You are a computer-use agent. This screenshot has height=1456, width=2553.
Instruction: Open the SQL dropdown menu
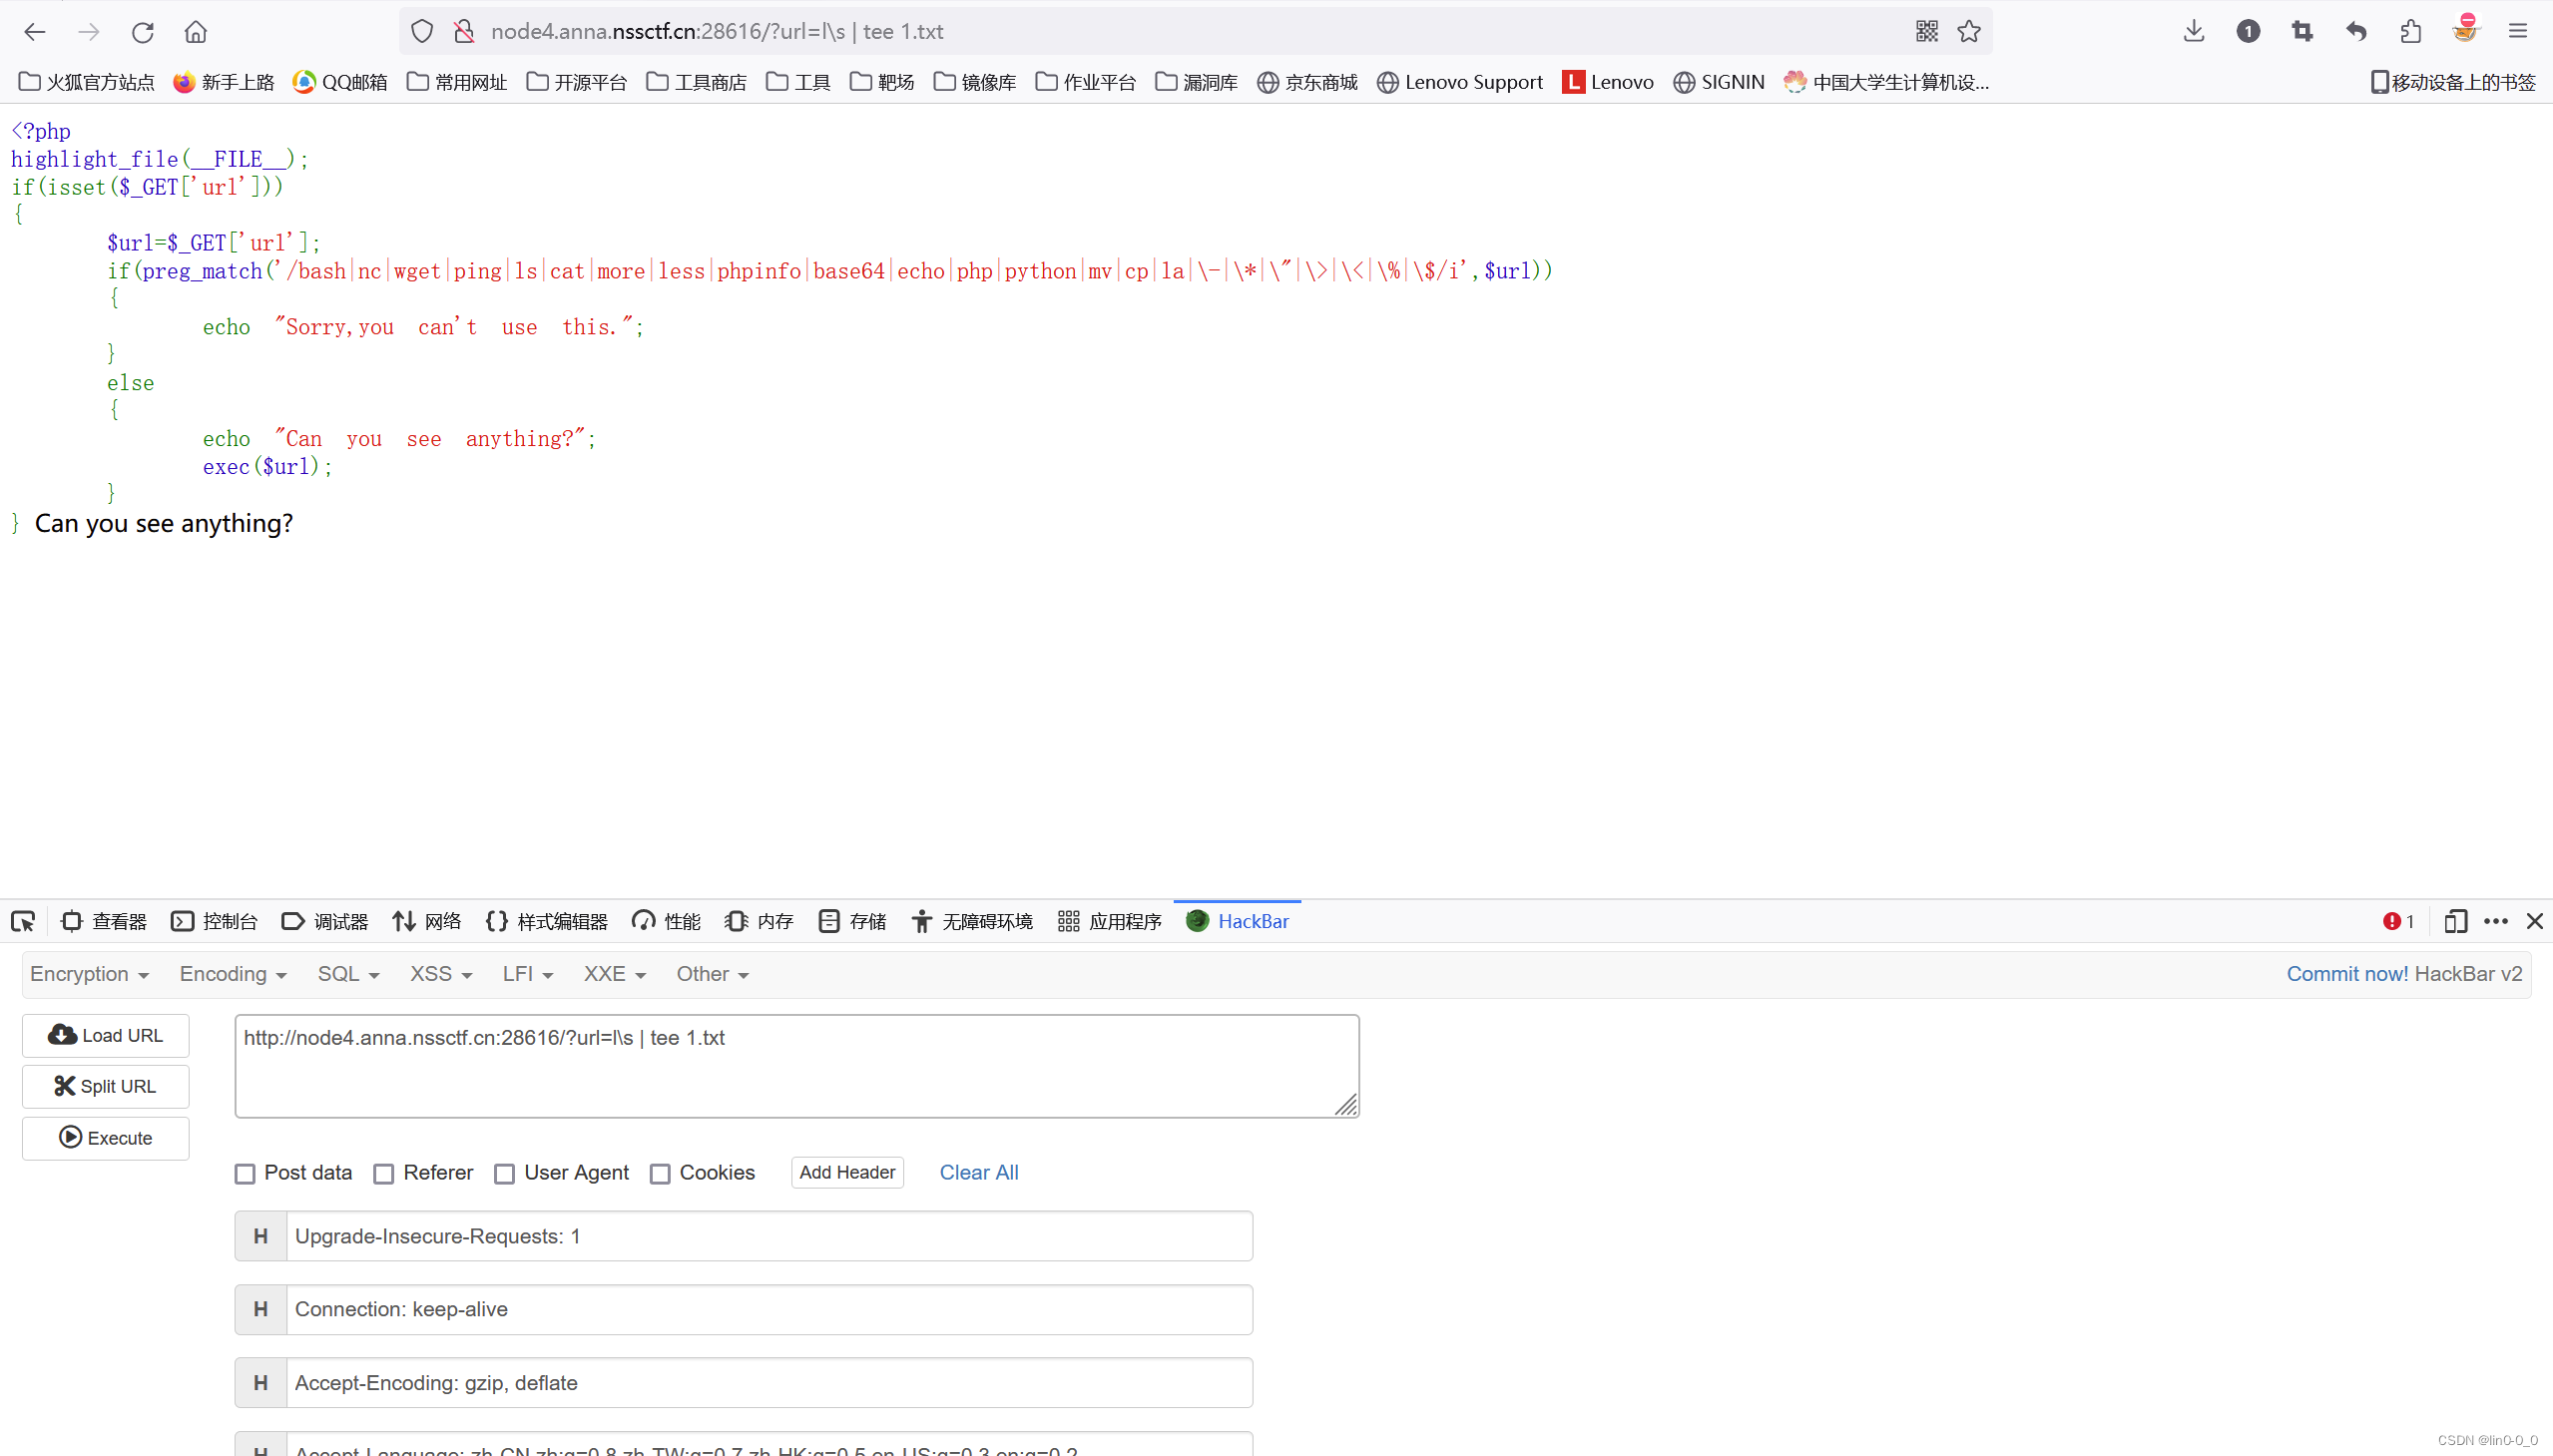(x=348, y=974)
